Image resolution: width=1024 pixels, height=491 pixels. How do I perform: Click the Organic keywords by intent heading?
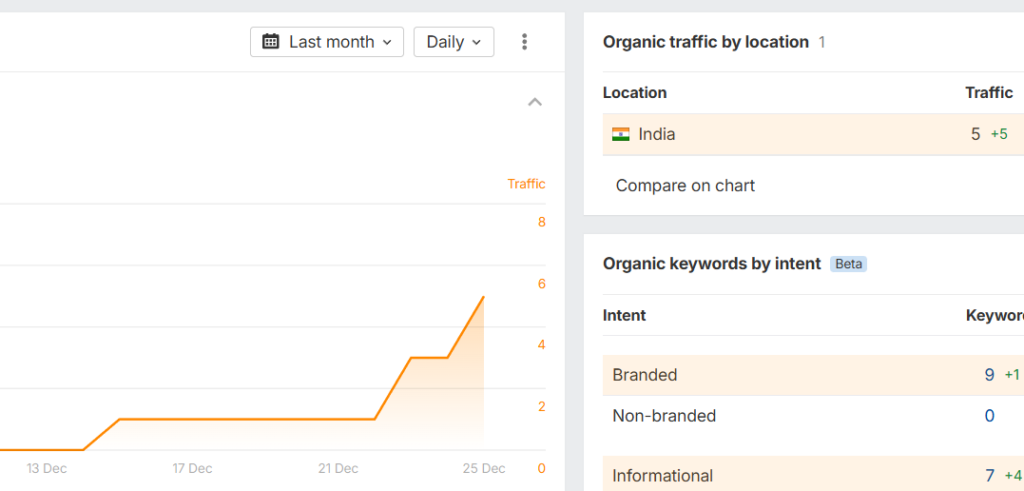tap(711, 264)
